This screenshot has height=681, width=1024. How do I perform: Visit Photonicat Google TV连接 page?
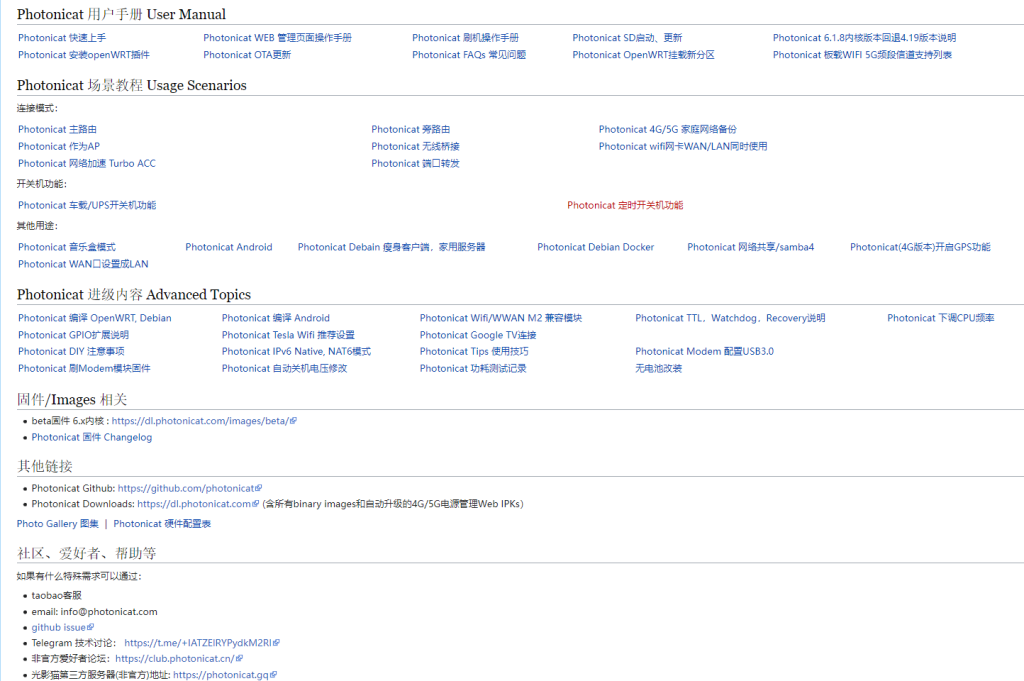pos(477,335)
